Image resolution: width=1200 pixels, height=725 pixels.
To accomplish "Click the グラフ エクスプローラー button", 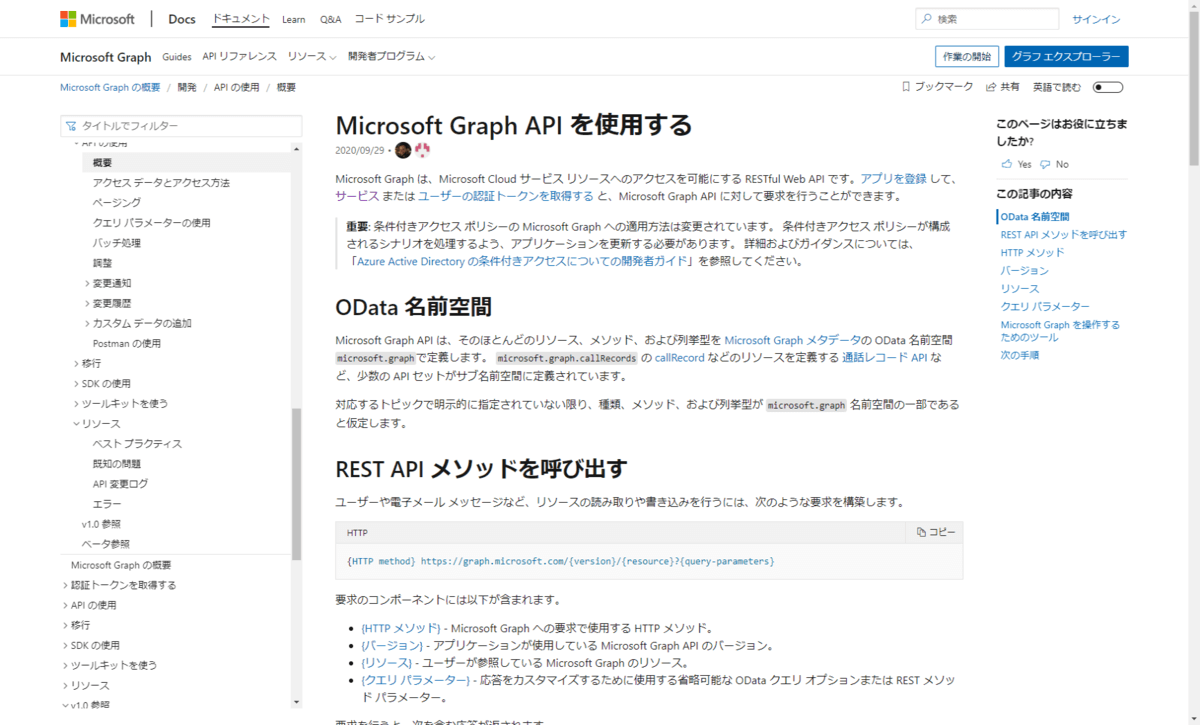I will pos(1067,56).
